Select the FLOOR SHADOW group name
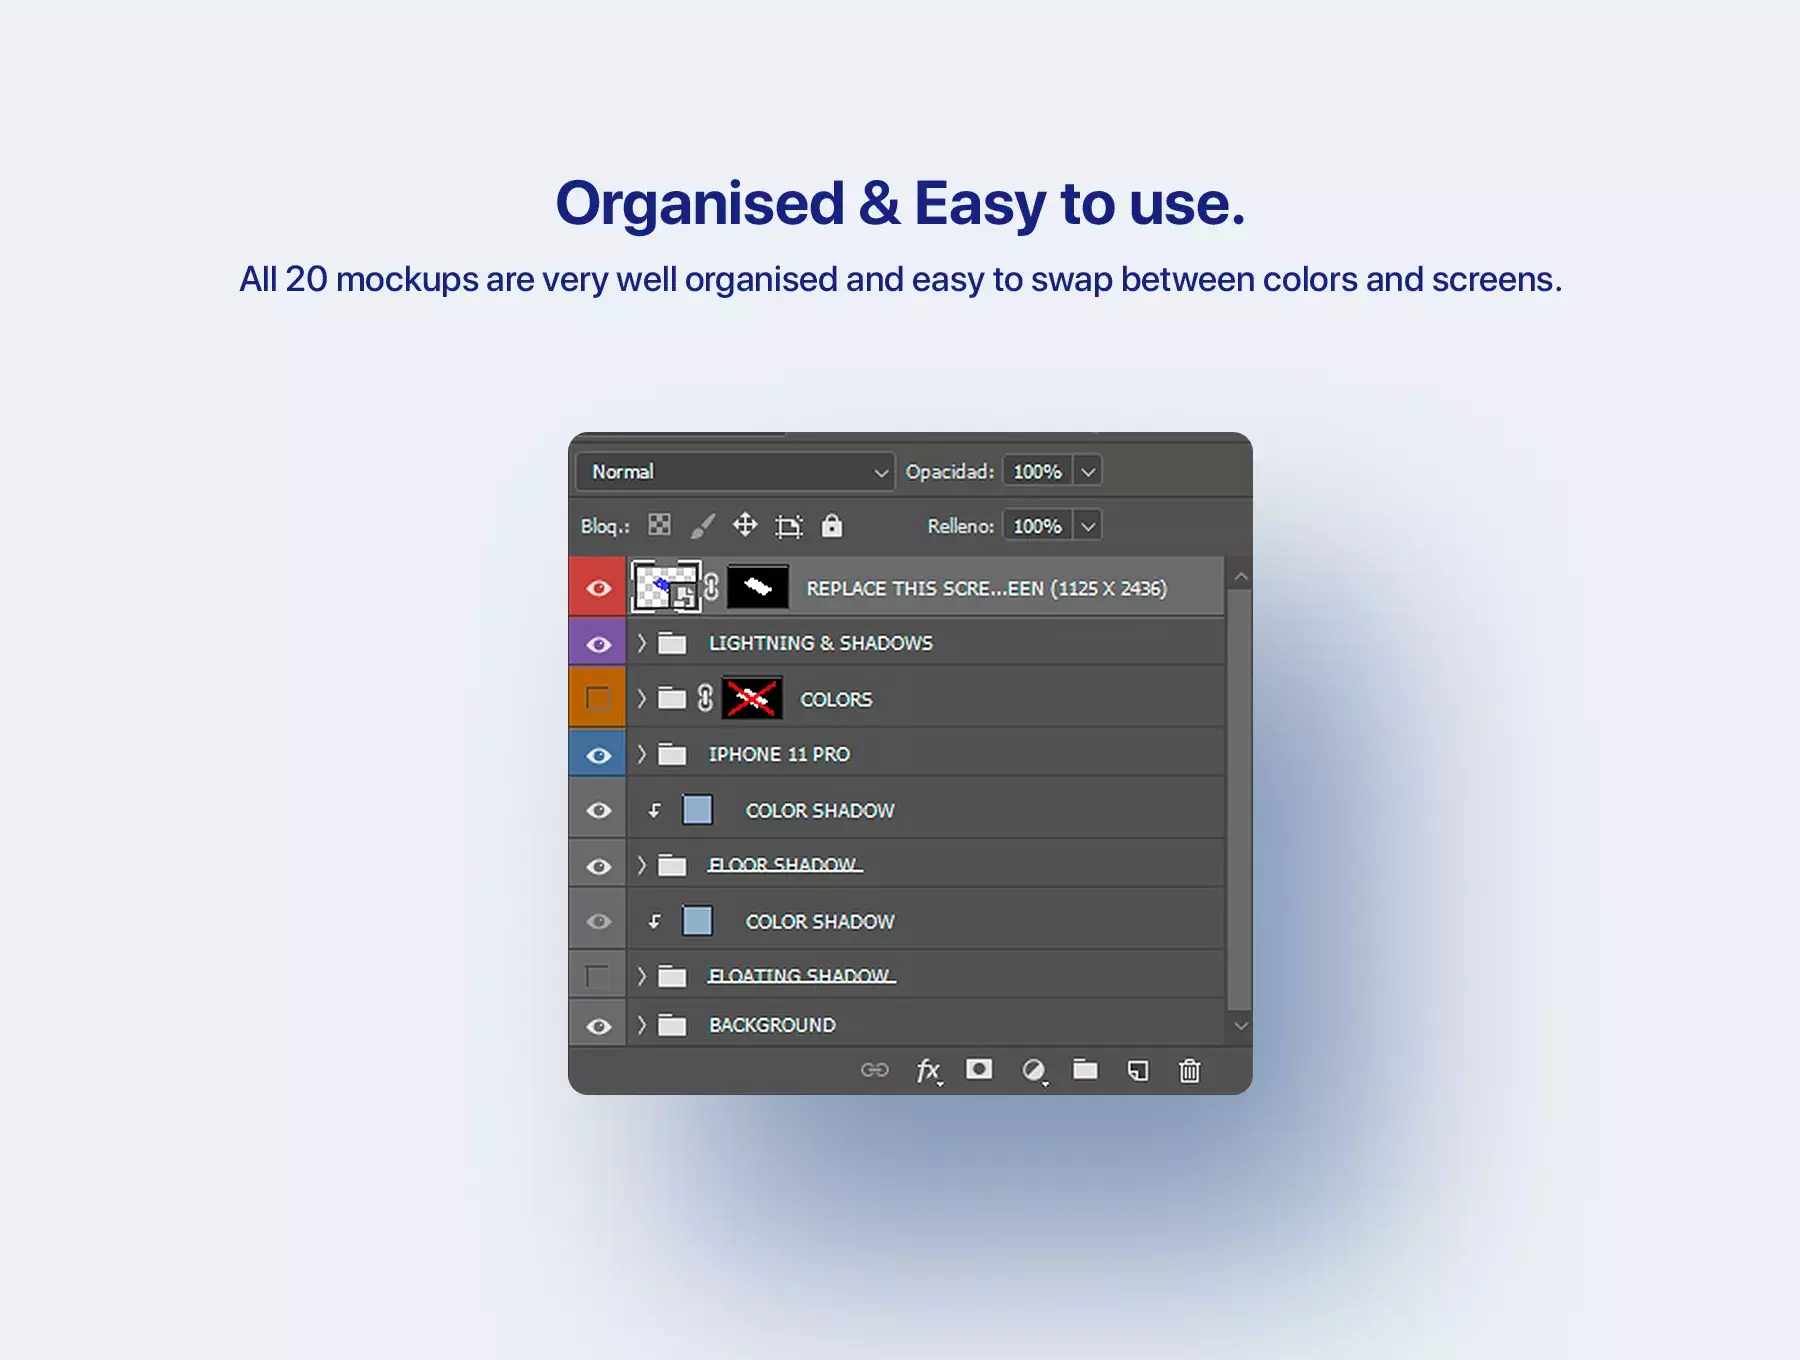 click(x=785, y=864)
